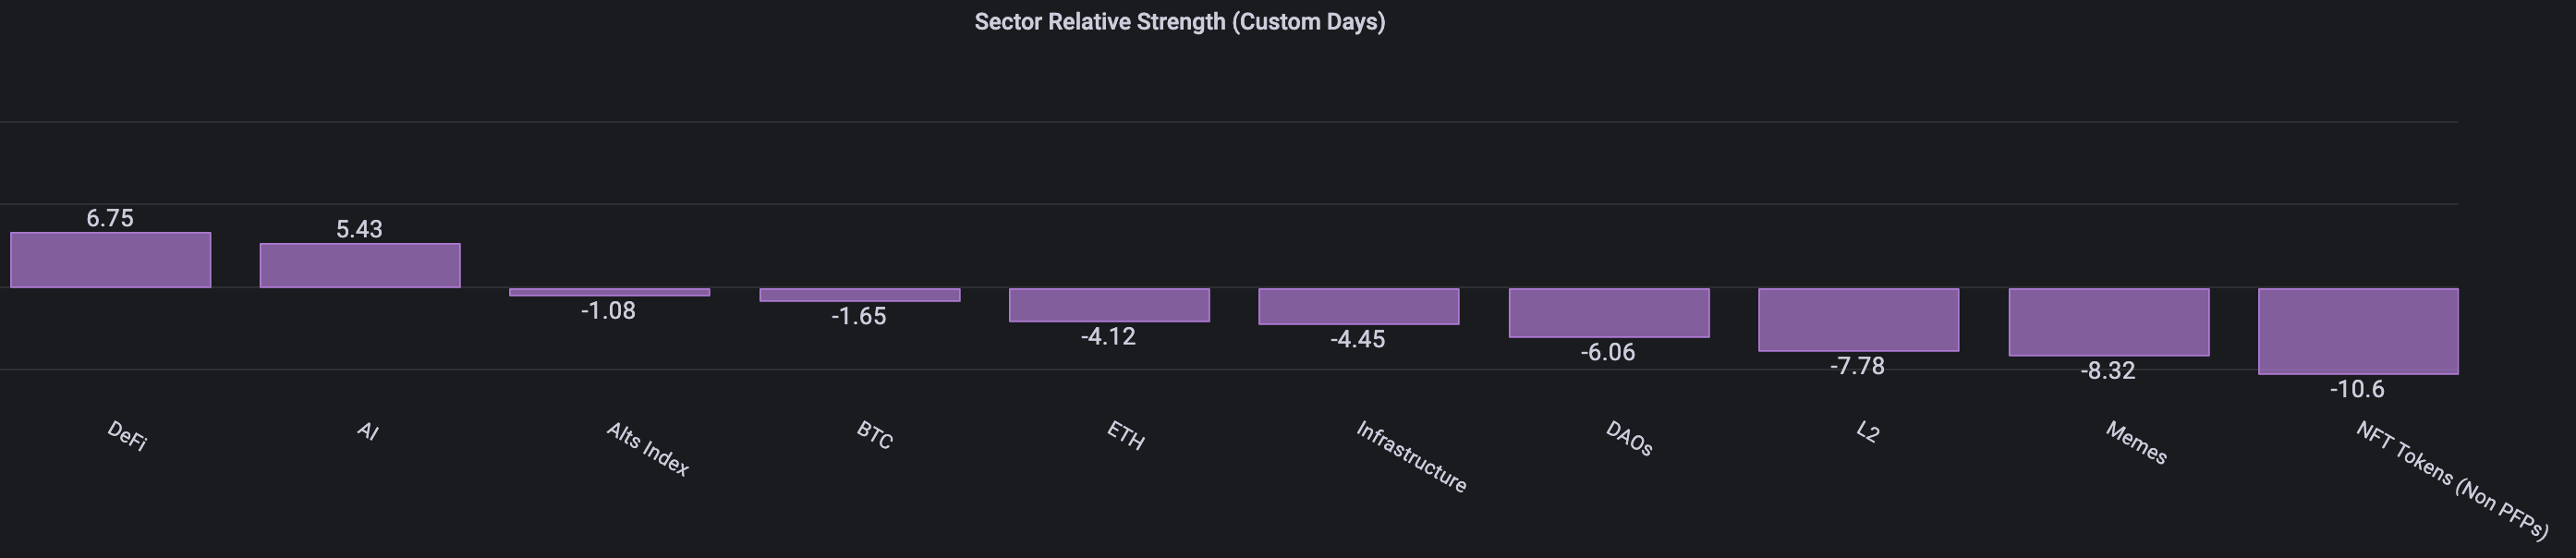Click the Memes axis label
Image resolution: width=2576 pixels, height=558 pixels.
point(2136,443)
